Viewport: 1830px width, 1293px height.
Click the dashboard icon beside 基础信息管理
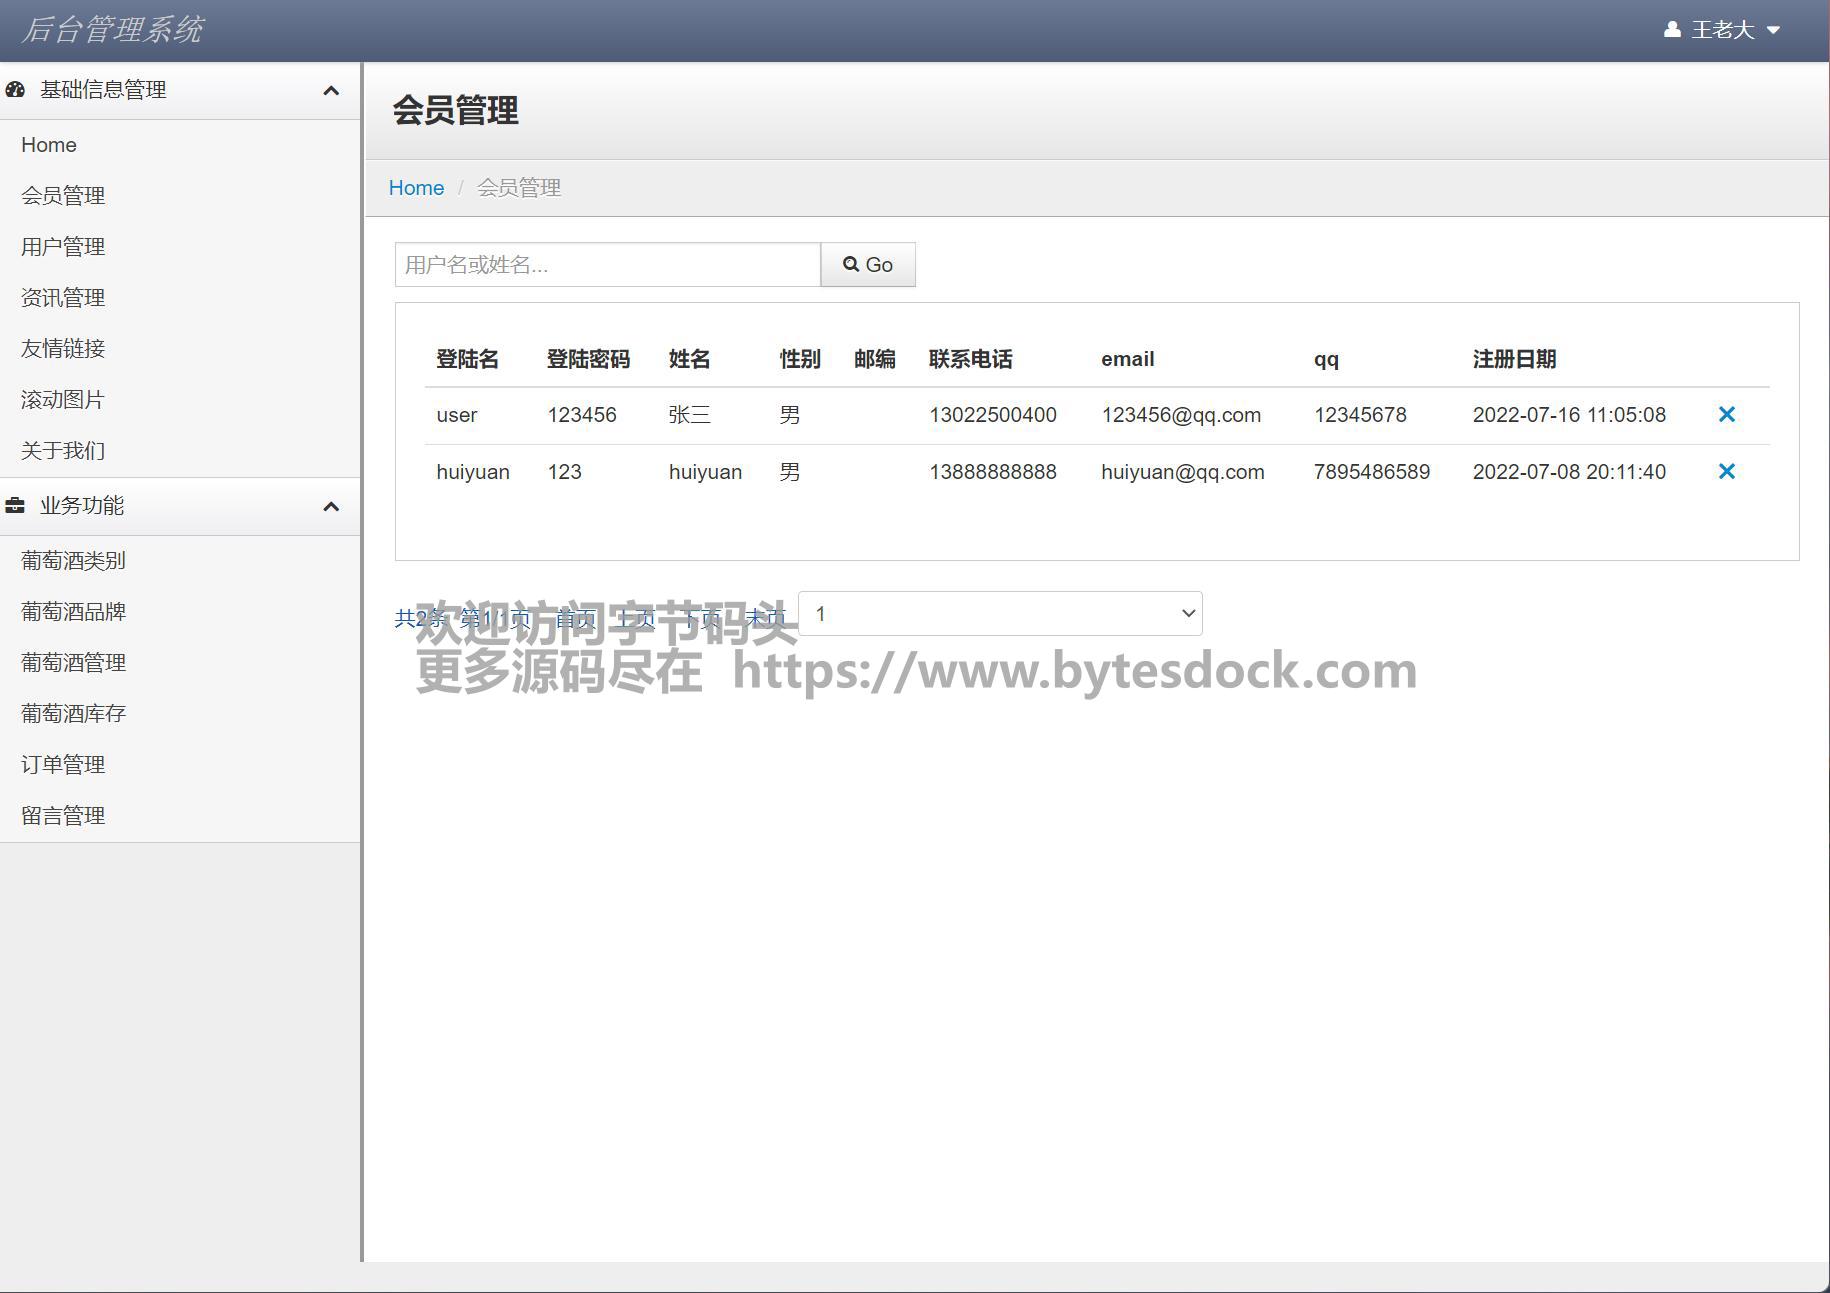[15, 90]
